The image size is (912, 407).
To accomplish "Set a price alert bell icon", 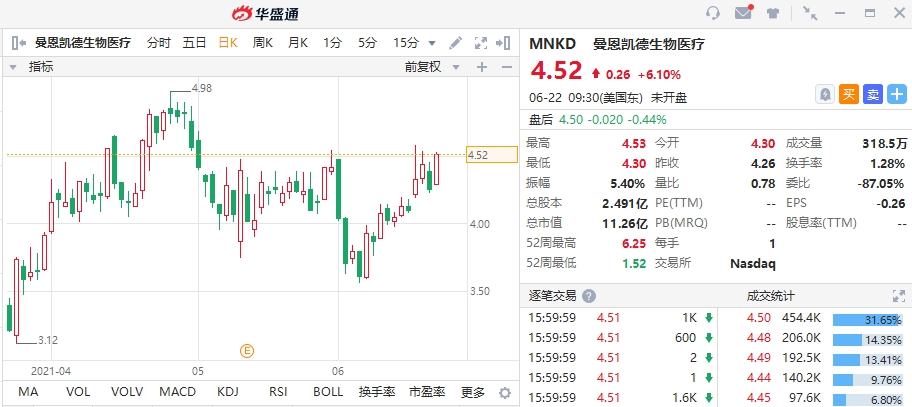I will coord(825,94).
